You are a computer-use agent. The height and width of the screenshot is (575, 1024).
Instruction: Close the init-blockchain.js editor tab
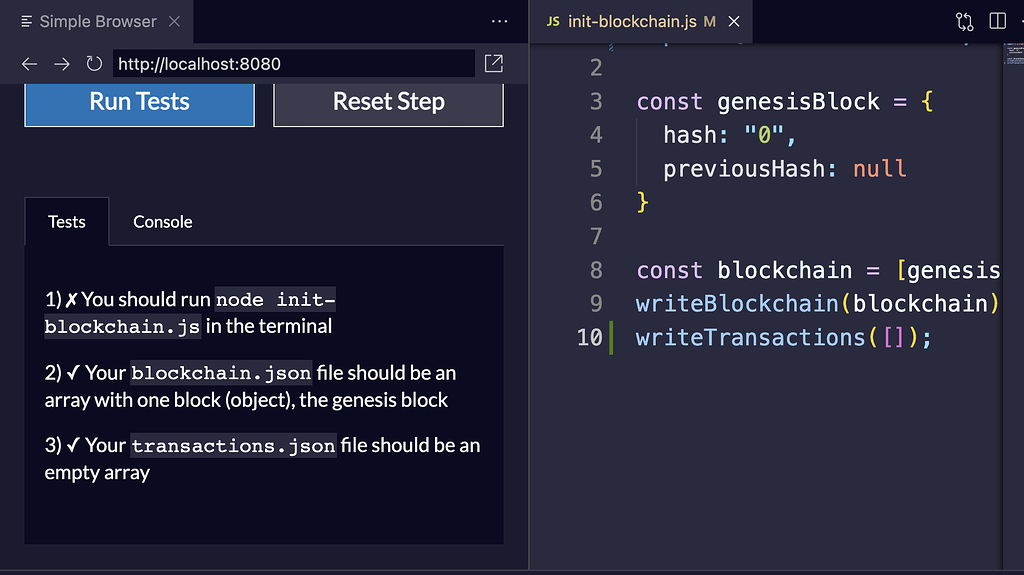pos(735,21)
